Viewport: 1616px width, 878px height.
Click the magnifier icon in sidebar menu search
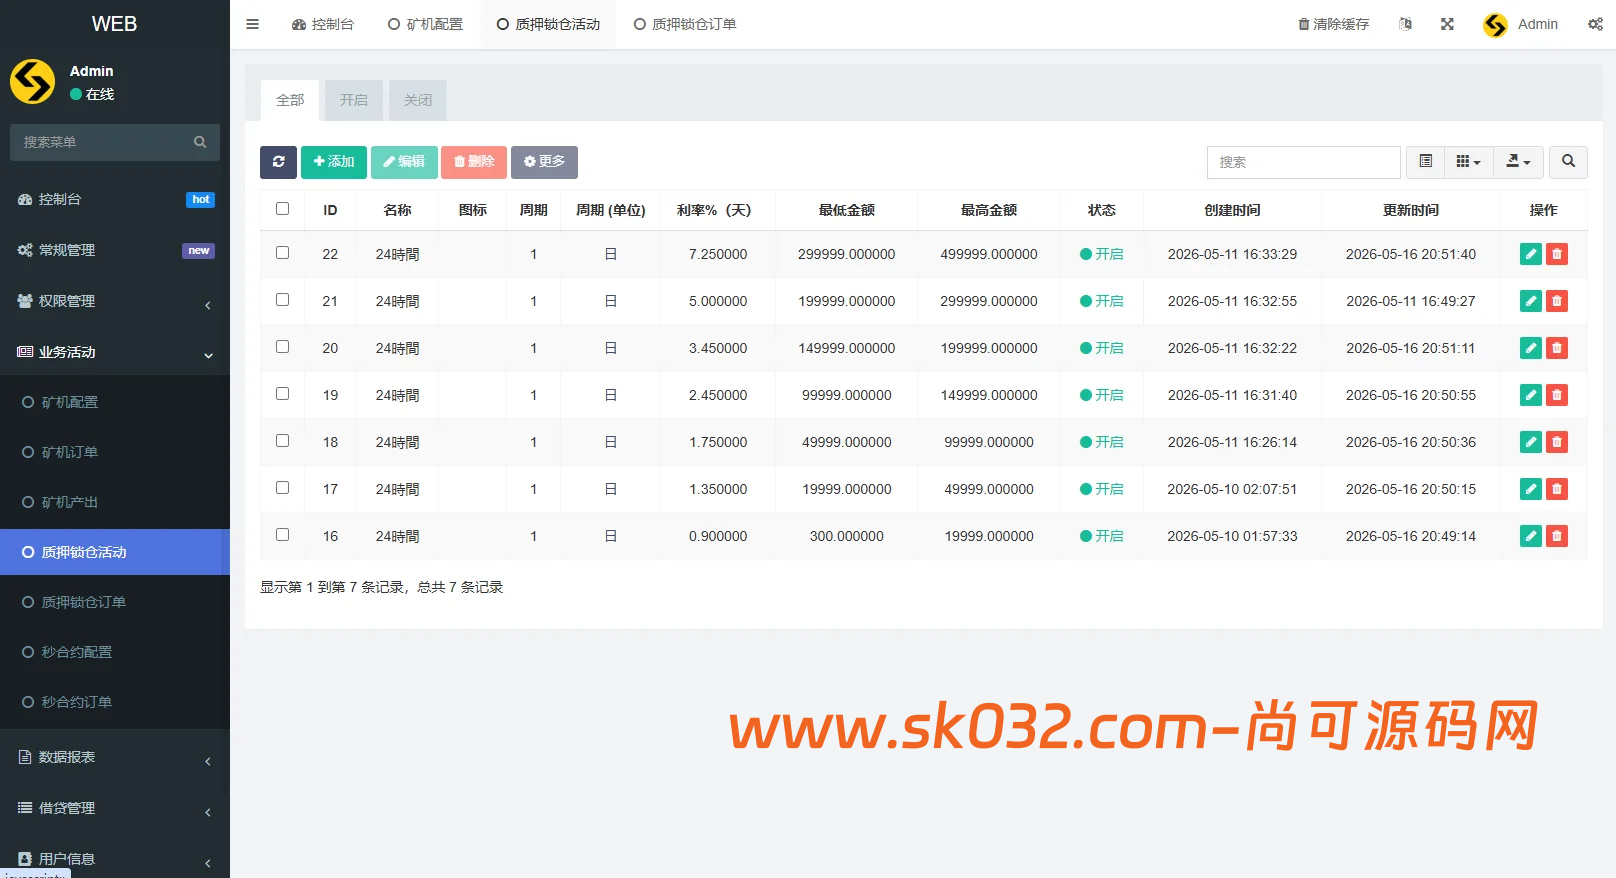200,142
